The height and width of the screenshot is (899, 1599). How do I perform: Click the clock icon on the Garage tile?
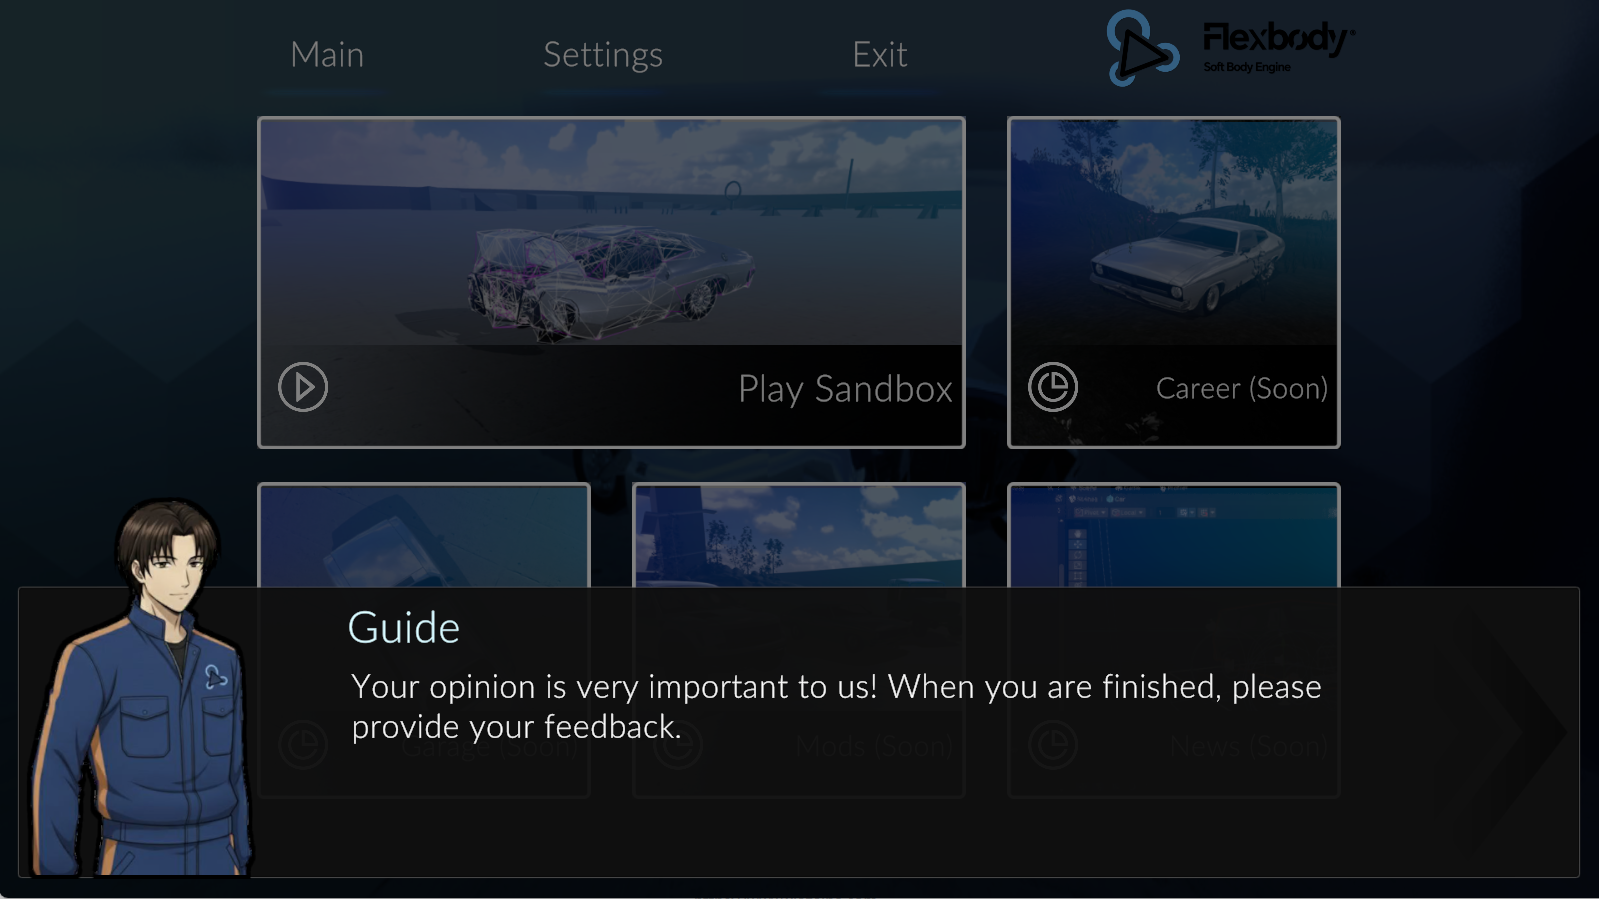[x=303, y=745]
